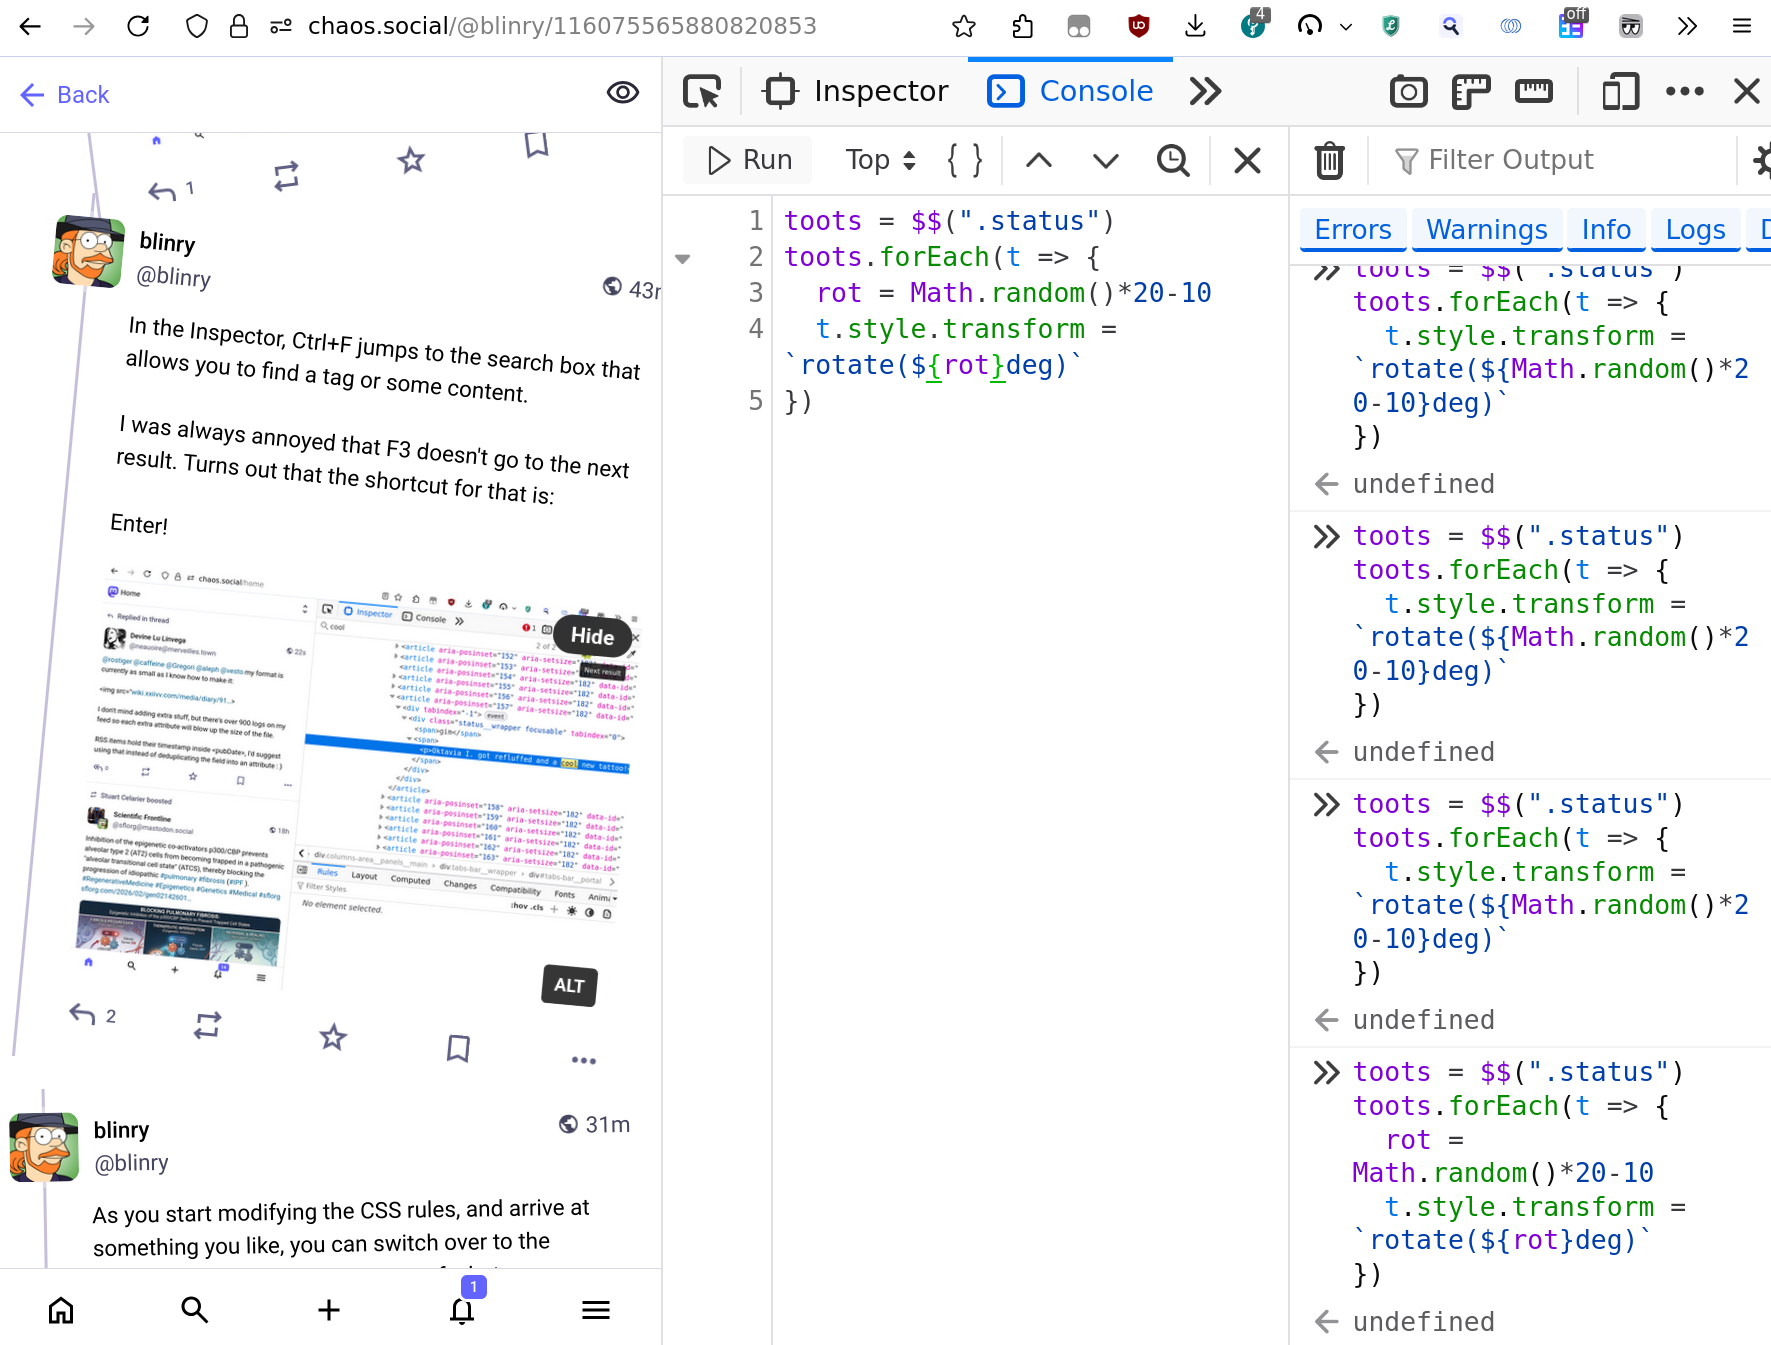The height and width of the screenshot is (1345, 1771).
Task: Collapse the code block disclosure triangle
Action: (x=683, y=258)
